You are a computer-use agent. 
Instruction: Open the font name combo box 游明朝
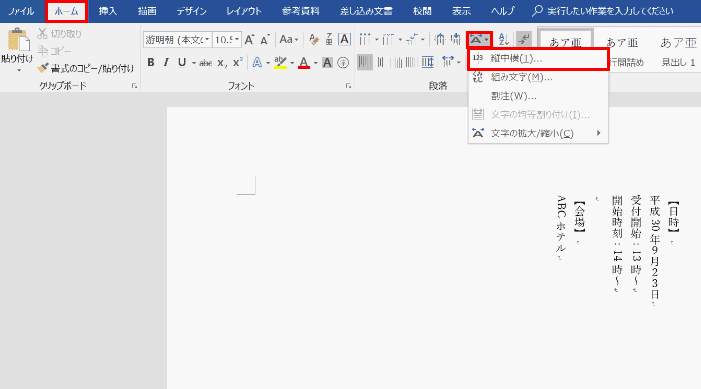[177, 40]
